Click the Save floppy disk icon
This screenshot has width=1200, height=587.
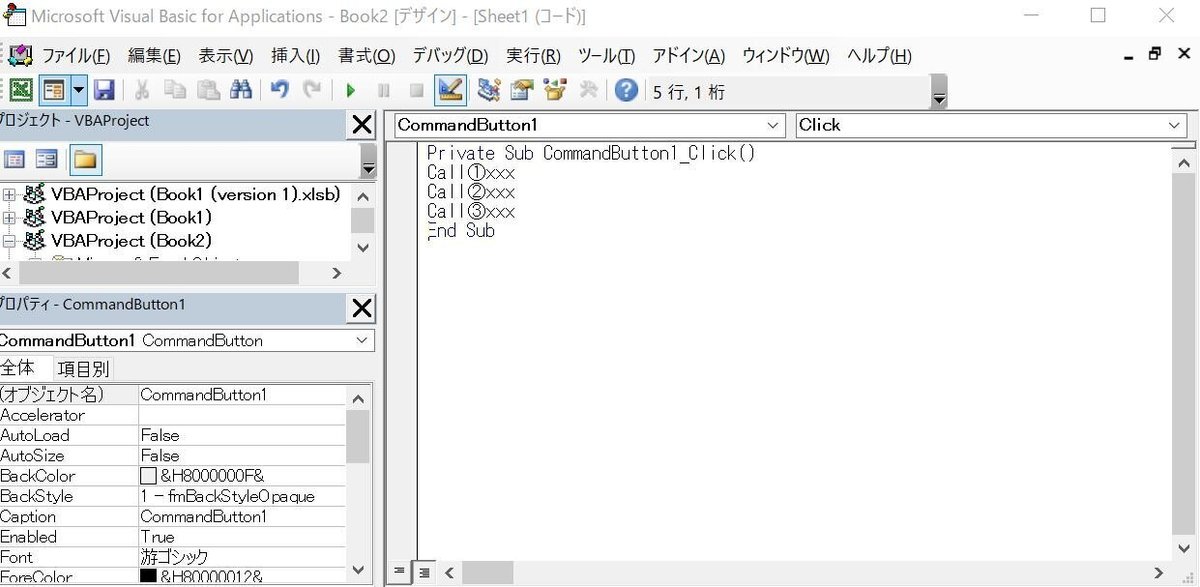coord(104,91)
